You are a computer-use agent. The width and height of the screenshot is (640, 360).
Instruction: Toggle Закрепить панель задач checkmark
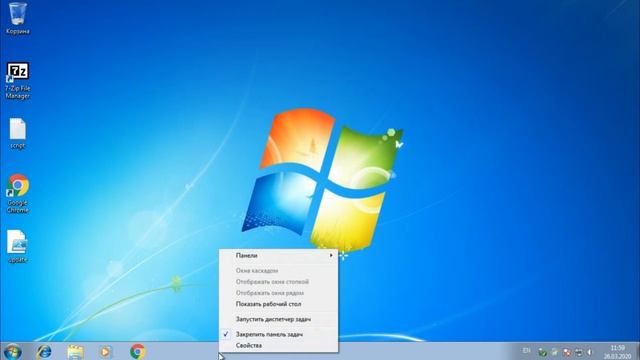(x=279, y=334)
